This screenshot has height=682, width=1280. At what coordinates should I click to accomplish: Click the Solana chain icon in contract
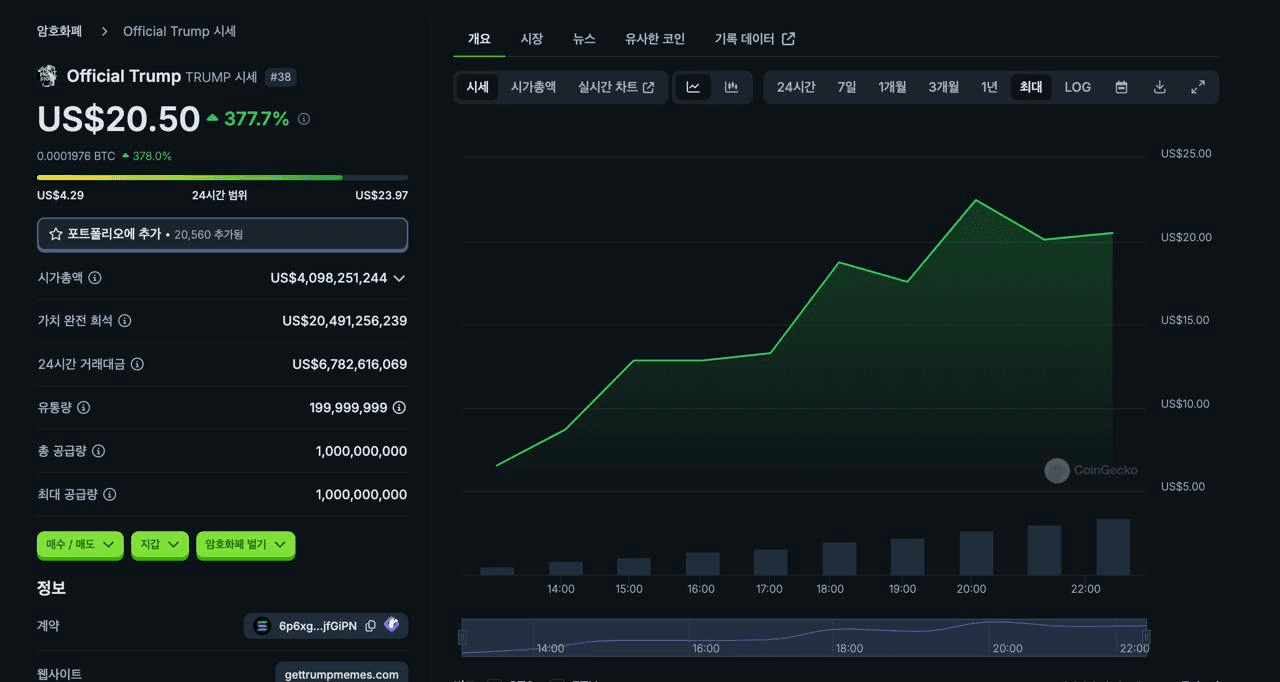pyautogui.click(x=262, y=626)
